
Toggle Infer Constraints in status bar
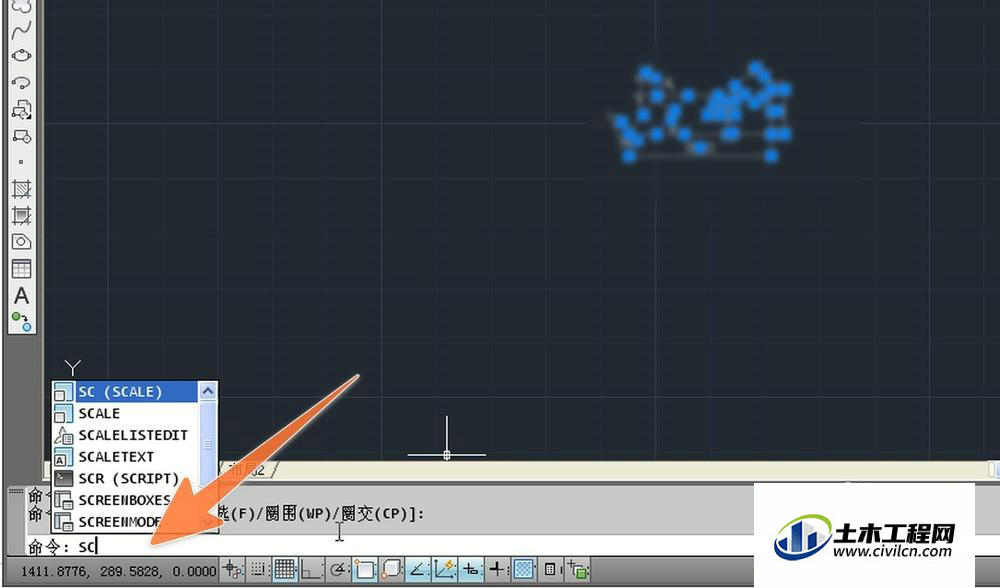[233, 569]
